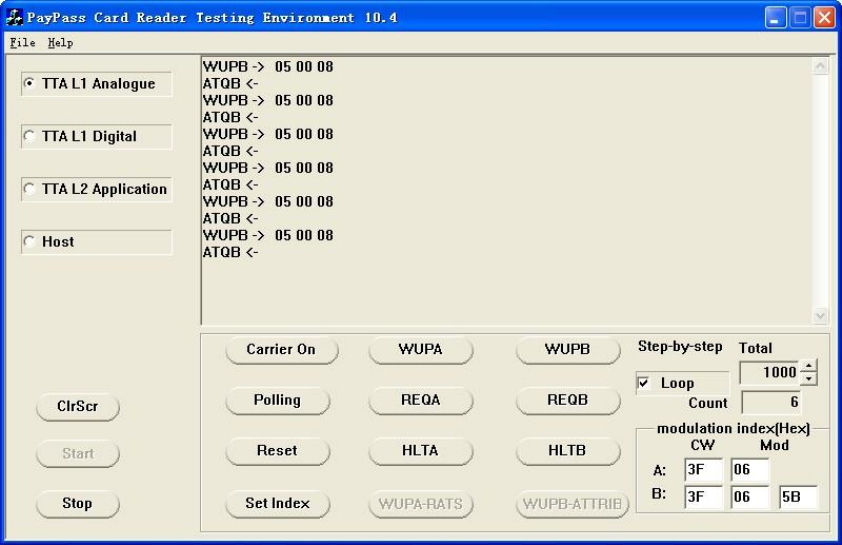Increase Total with spinner up arrow
The width and height of the screenshot is (842, 545).
point(809,366)
